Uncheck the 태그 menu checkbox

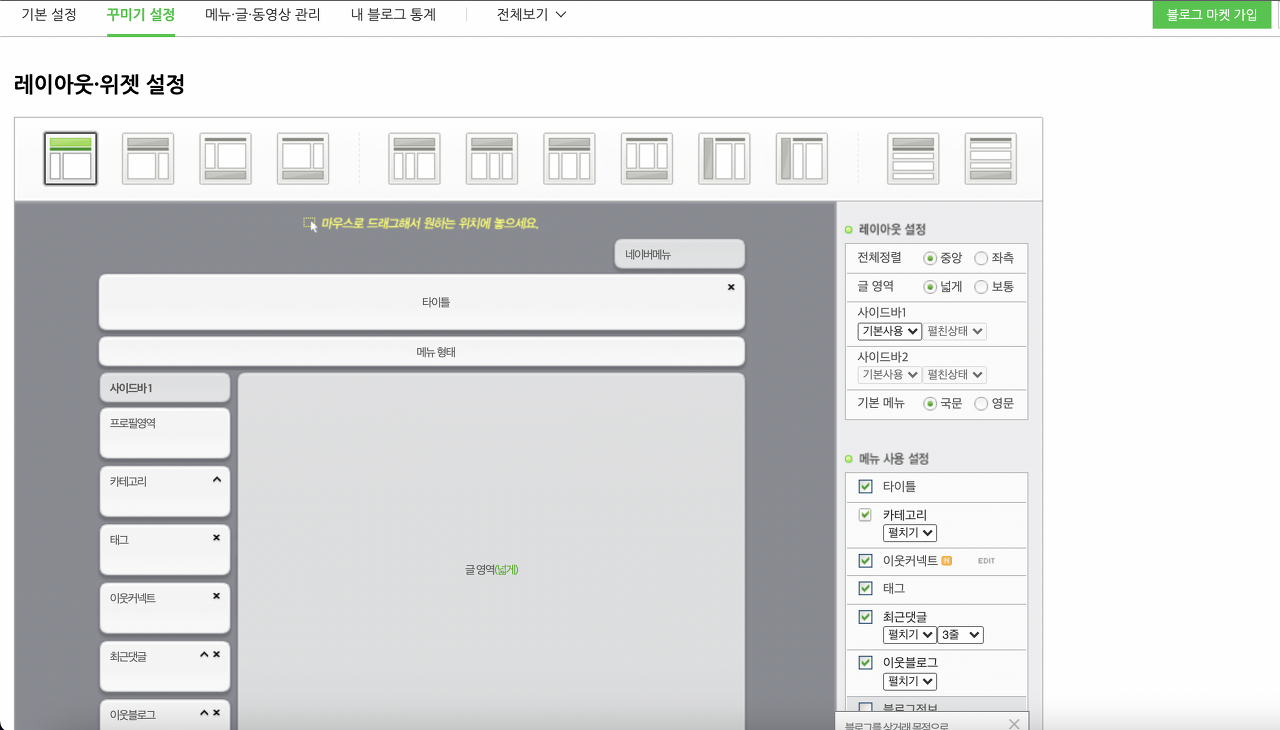(x=866, y=588)
